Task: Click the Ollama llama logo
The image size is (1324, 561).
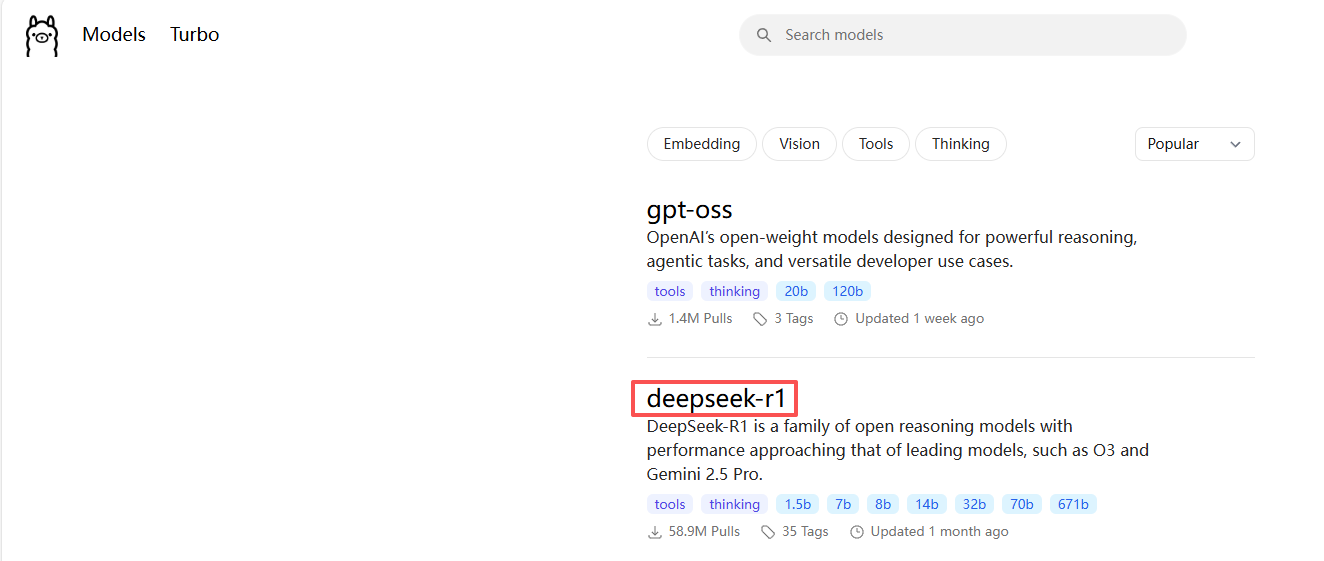Action: [42, 35]
